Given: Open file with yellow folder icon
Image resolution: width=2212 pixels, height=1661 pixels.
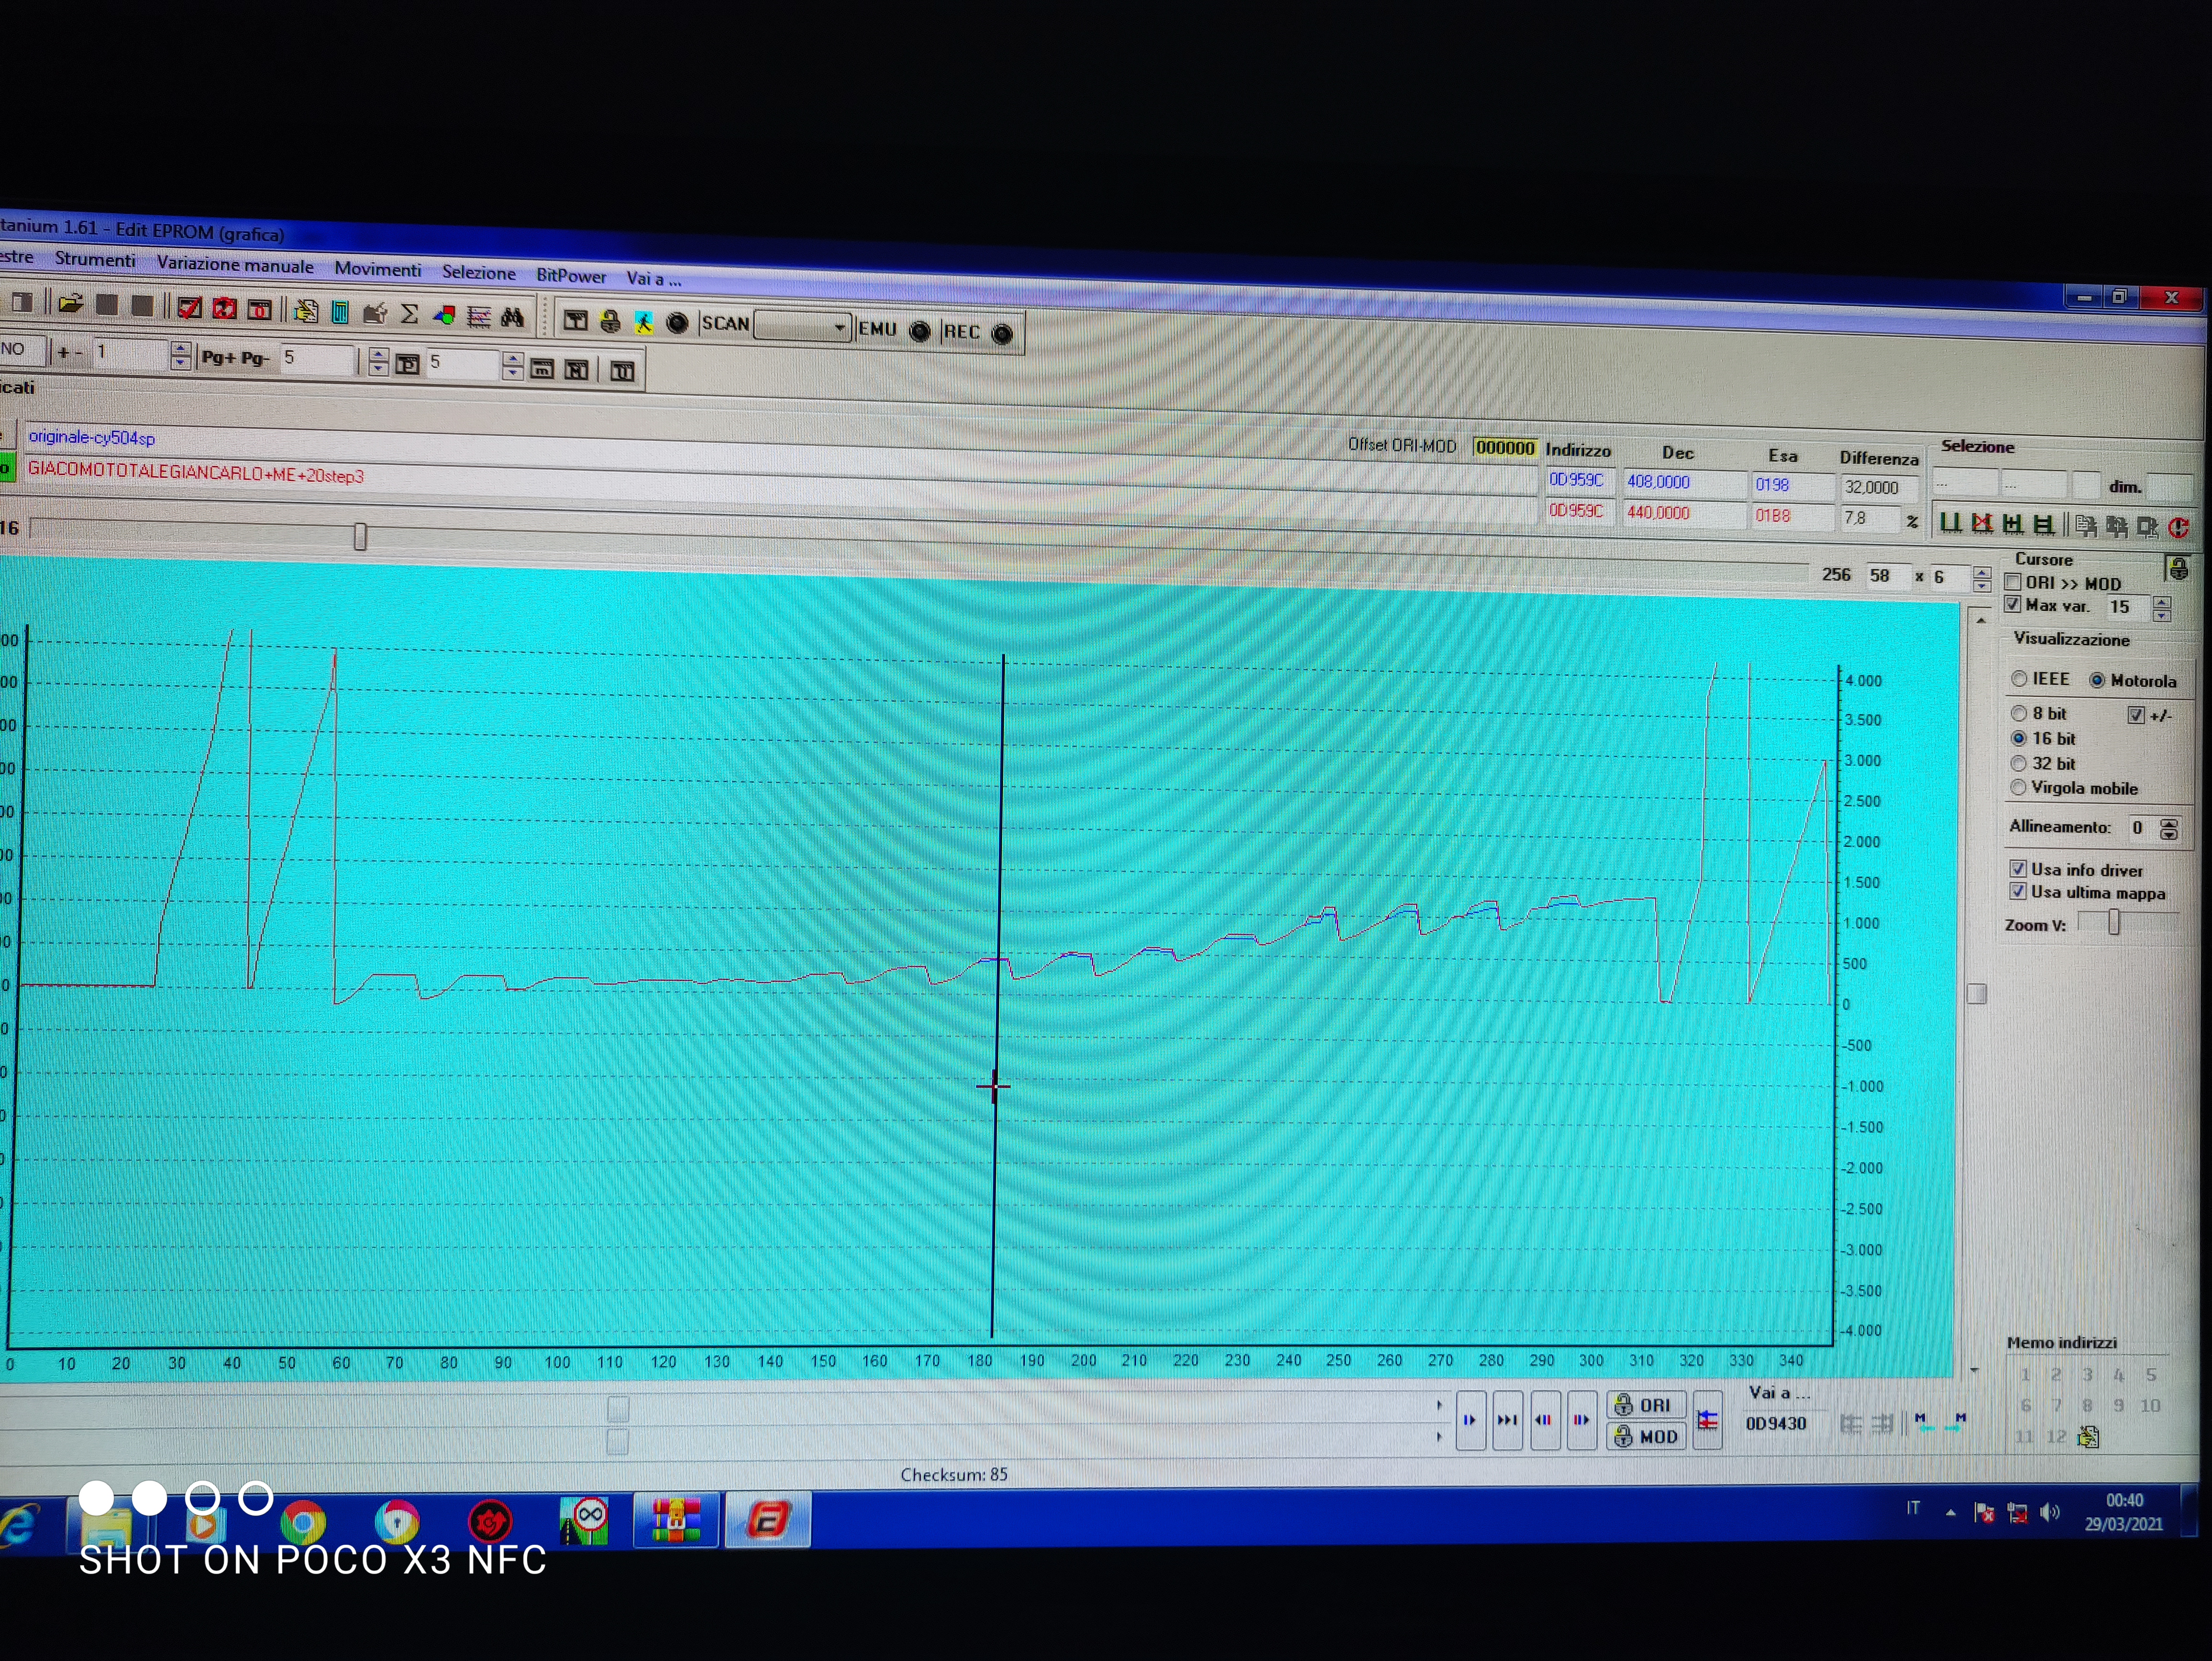Looking at the screenshot, I should point(70,303).
